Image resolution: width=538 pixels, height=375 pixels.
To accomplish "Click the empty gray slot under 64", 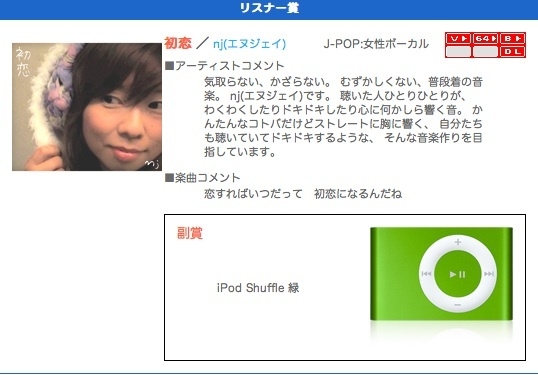I will tap(485, 52).
